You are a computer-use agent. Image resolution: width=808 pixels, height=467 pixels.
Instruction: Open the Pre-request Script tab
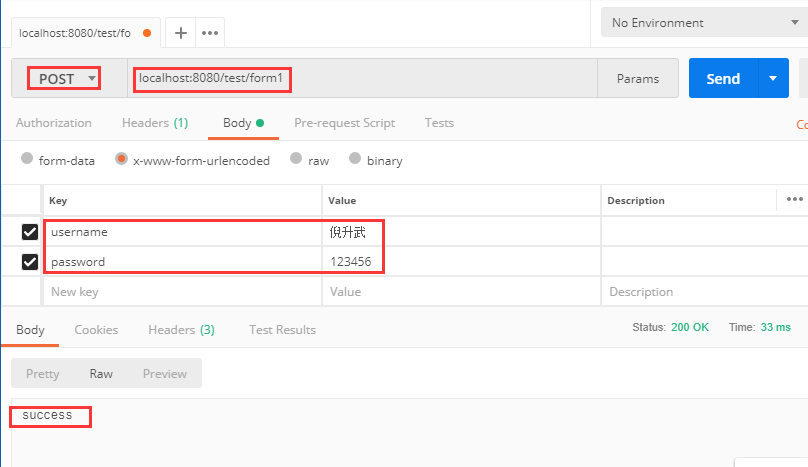(344, 123)
